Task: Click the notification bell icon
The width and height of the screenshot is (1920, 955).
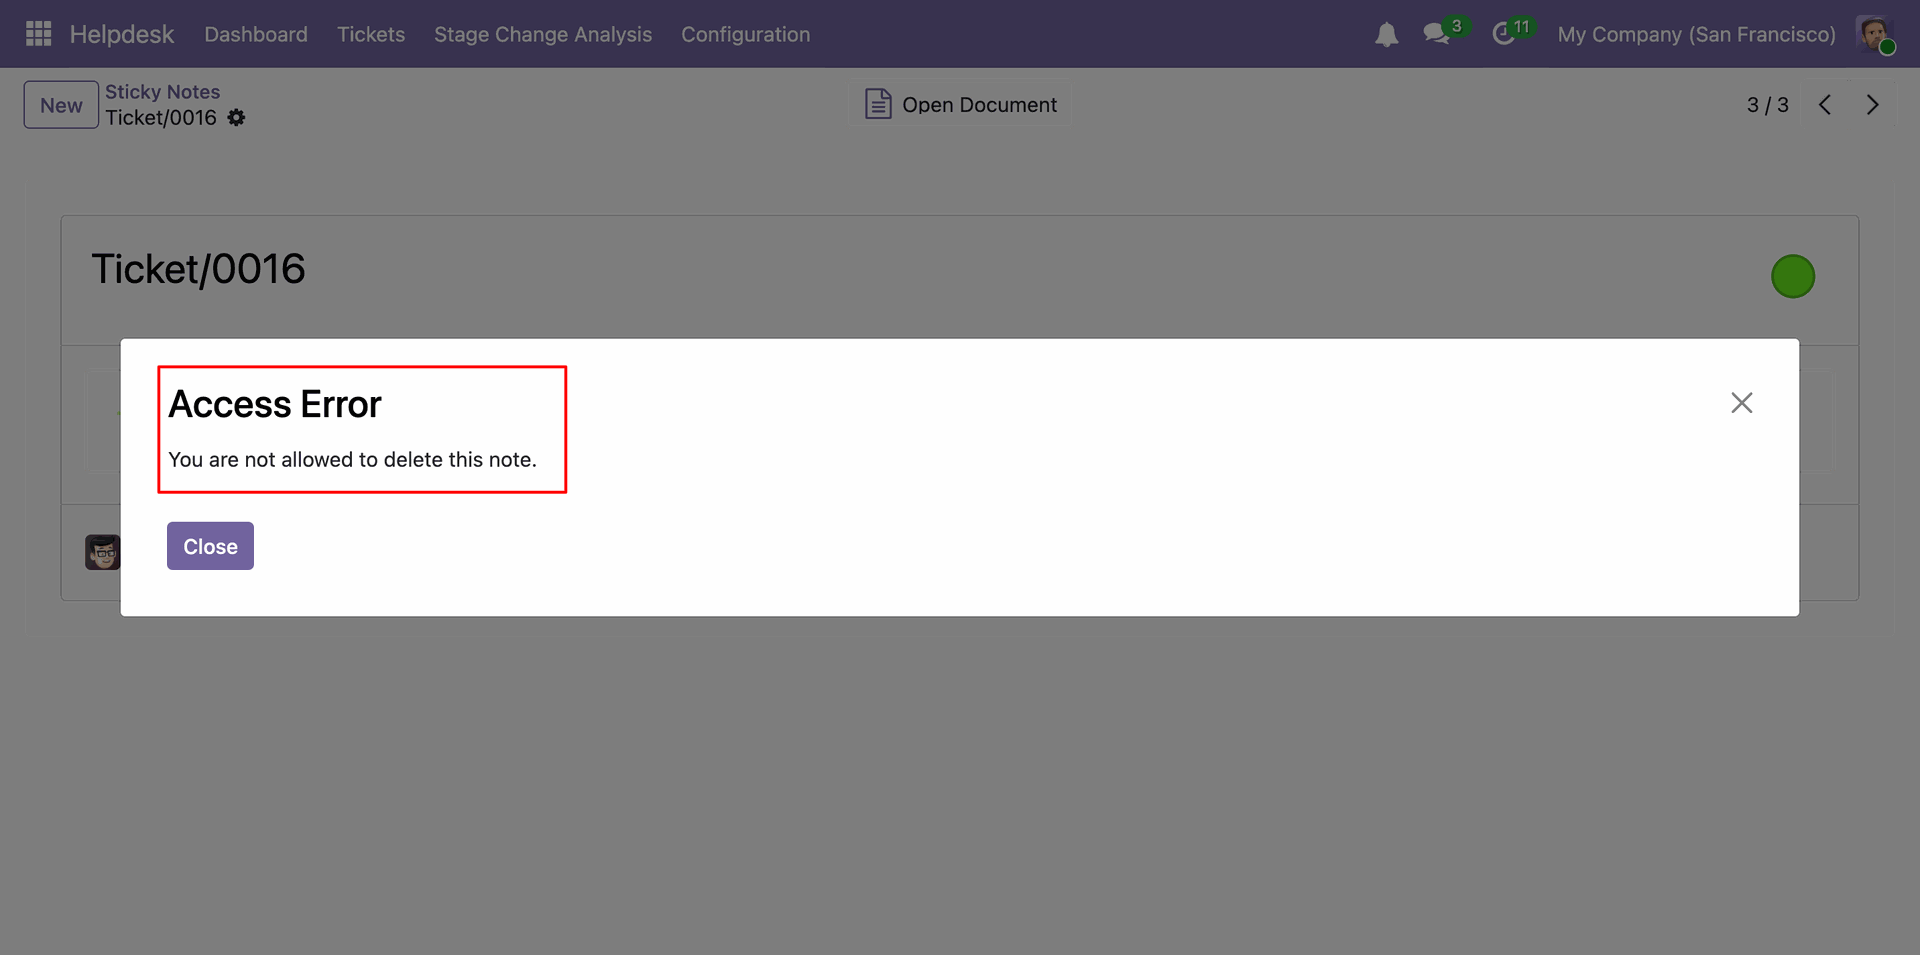Action: point(1386,35)
